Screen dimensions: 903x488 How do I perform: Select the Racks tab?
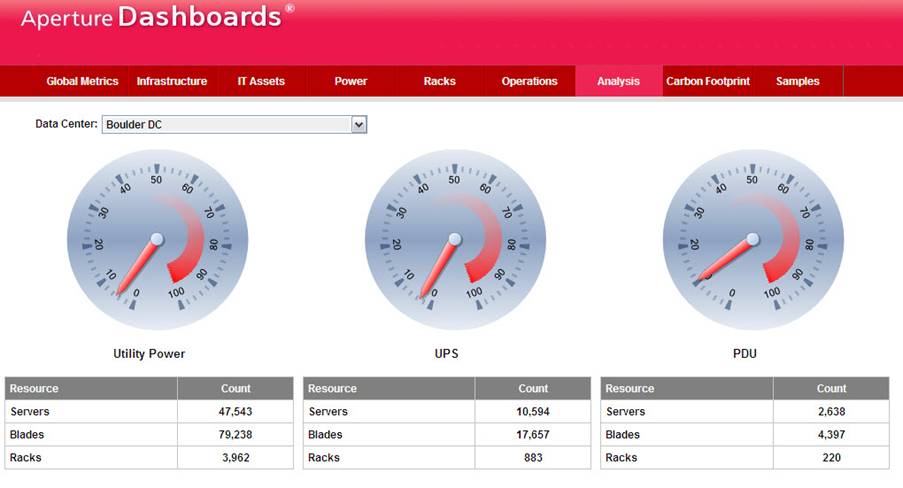click(440, 81)
